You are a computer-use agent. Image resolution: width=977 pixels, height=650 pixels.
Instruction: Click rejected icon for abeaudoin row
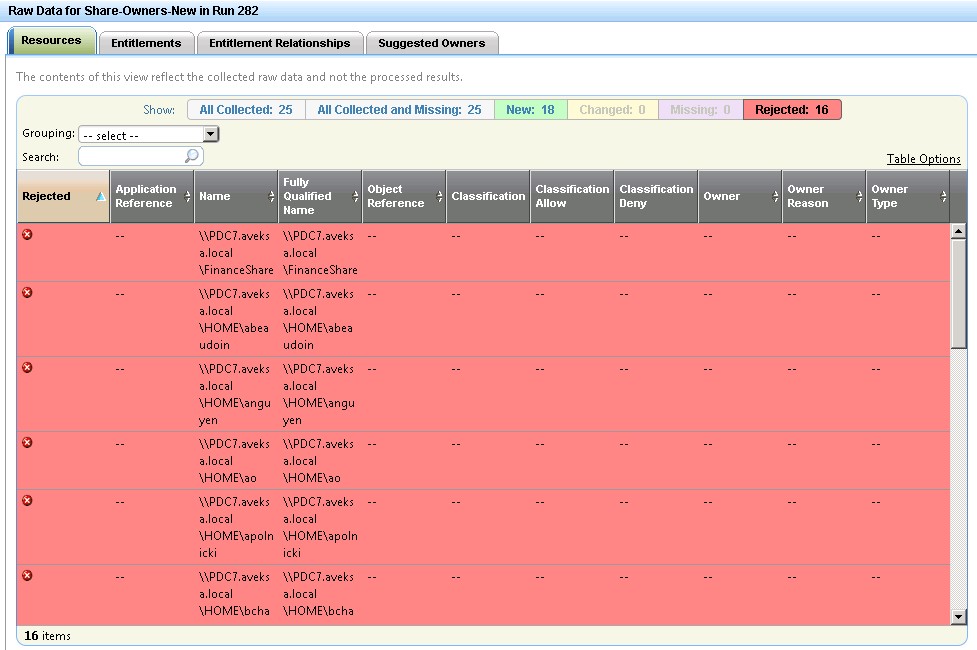tap(27, 292)
